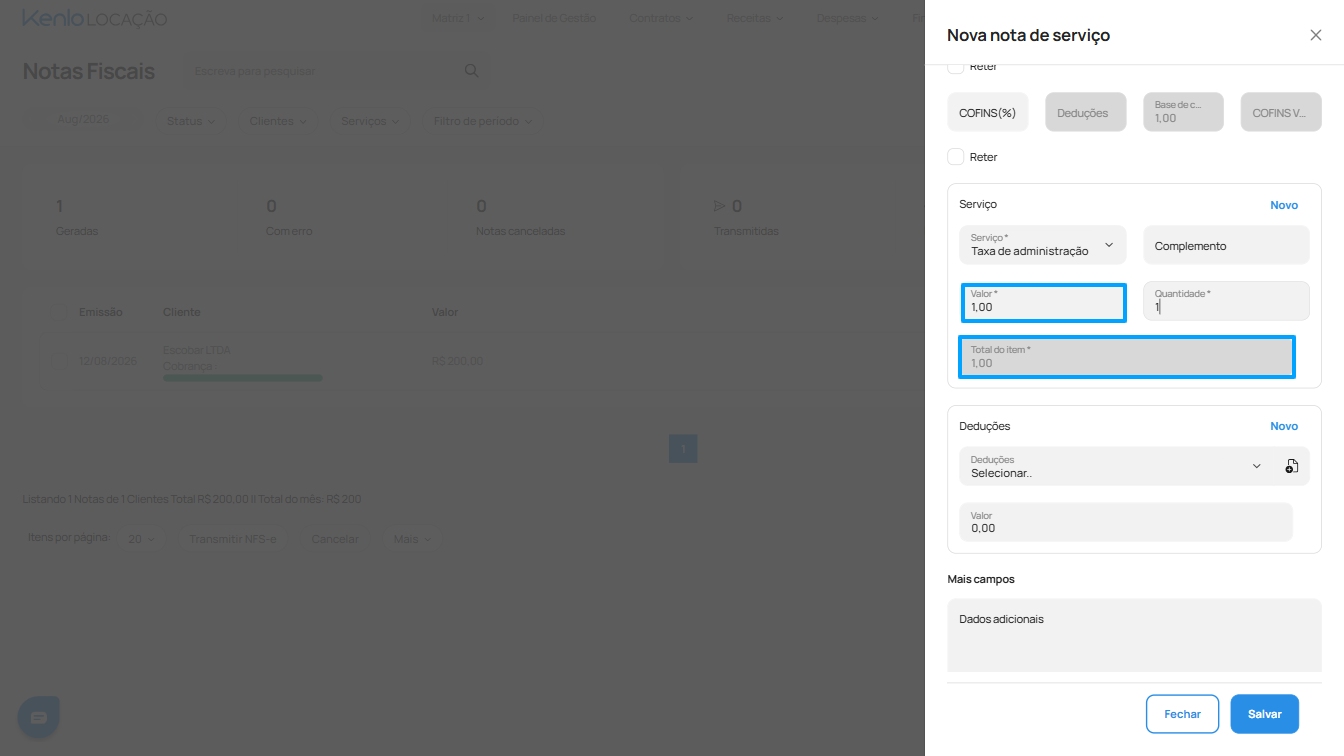Open the chat support bubble icon

coord(39,717)
